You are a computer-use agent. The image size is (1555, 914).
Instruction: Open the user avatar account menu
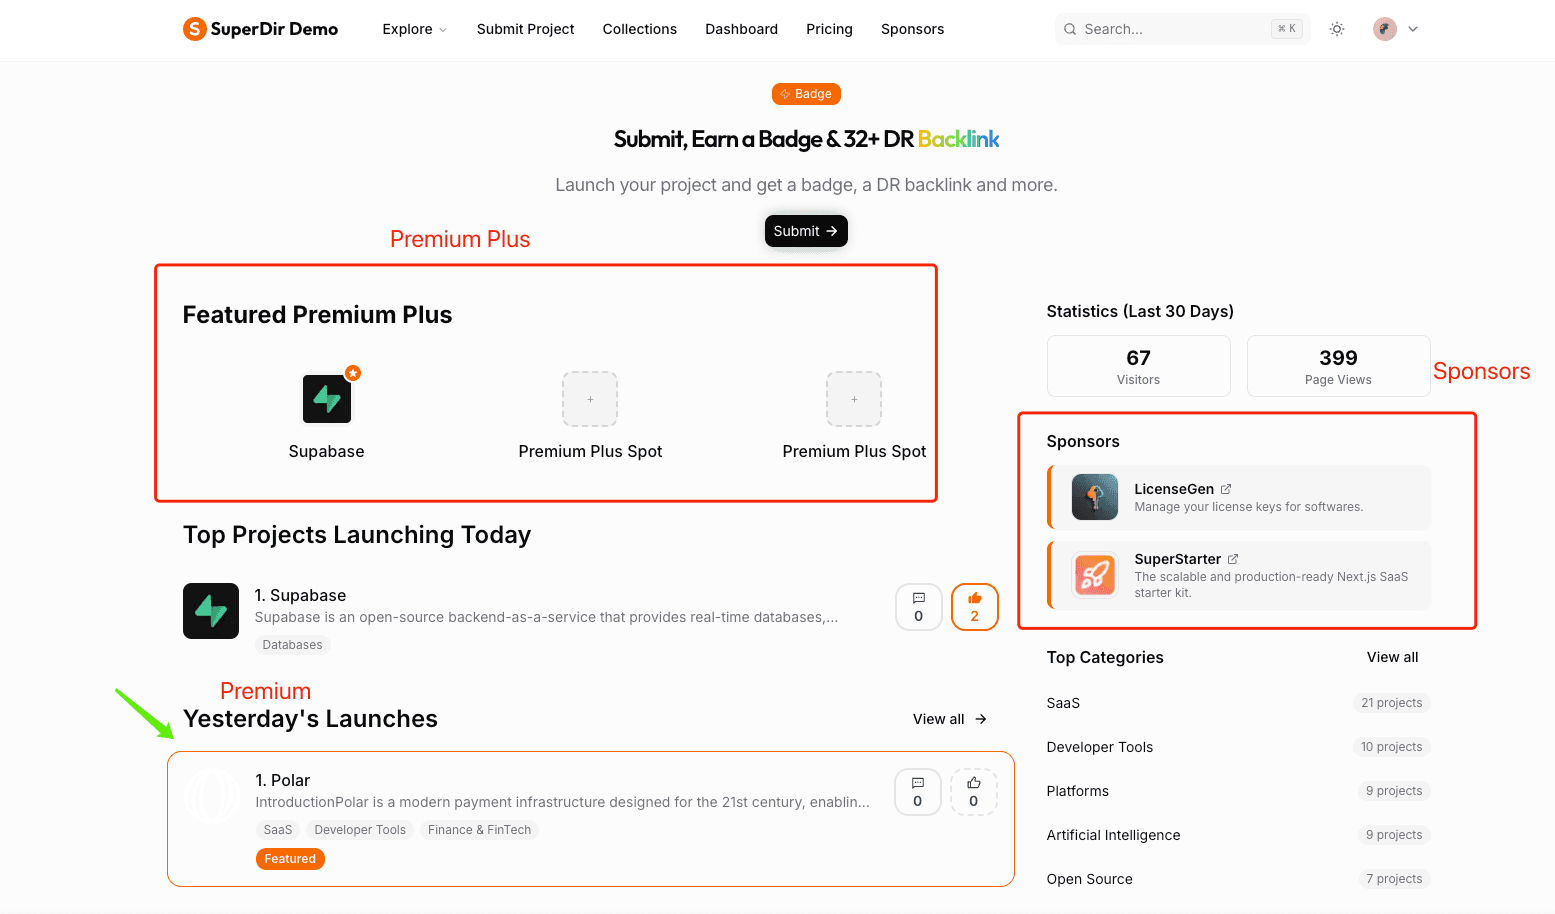click(1385, 29)
